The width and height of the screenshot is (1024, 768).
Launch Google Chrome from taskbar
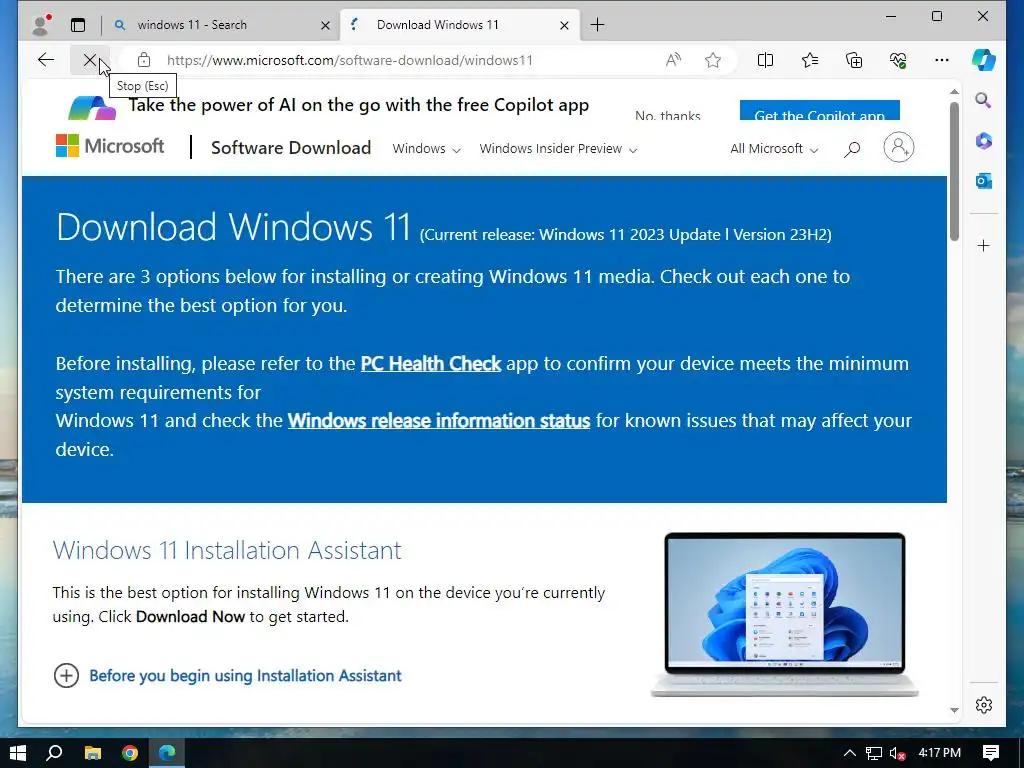(x=130, y=753)
